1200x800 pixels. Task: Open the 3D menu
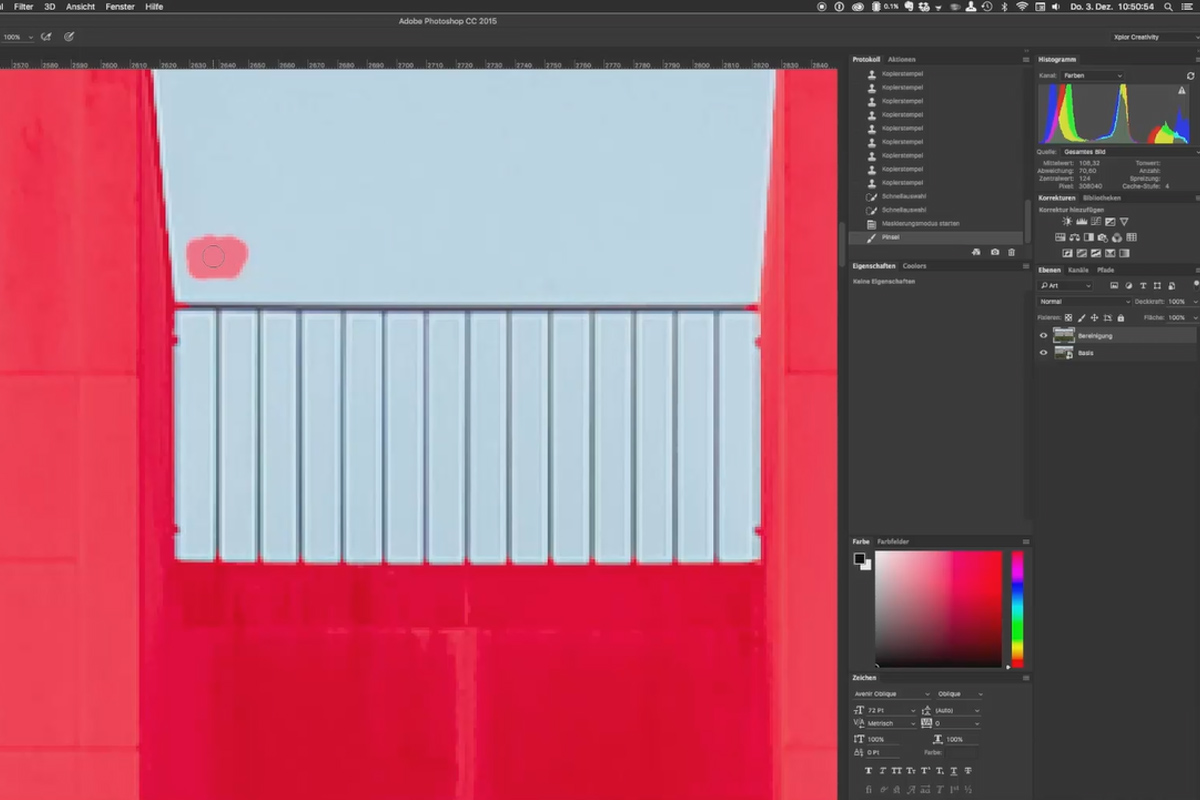pyautogui.click(x=49, y=6)
